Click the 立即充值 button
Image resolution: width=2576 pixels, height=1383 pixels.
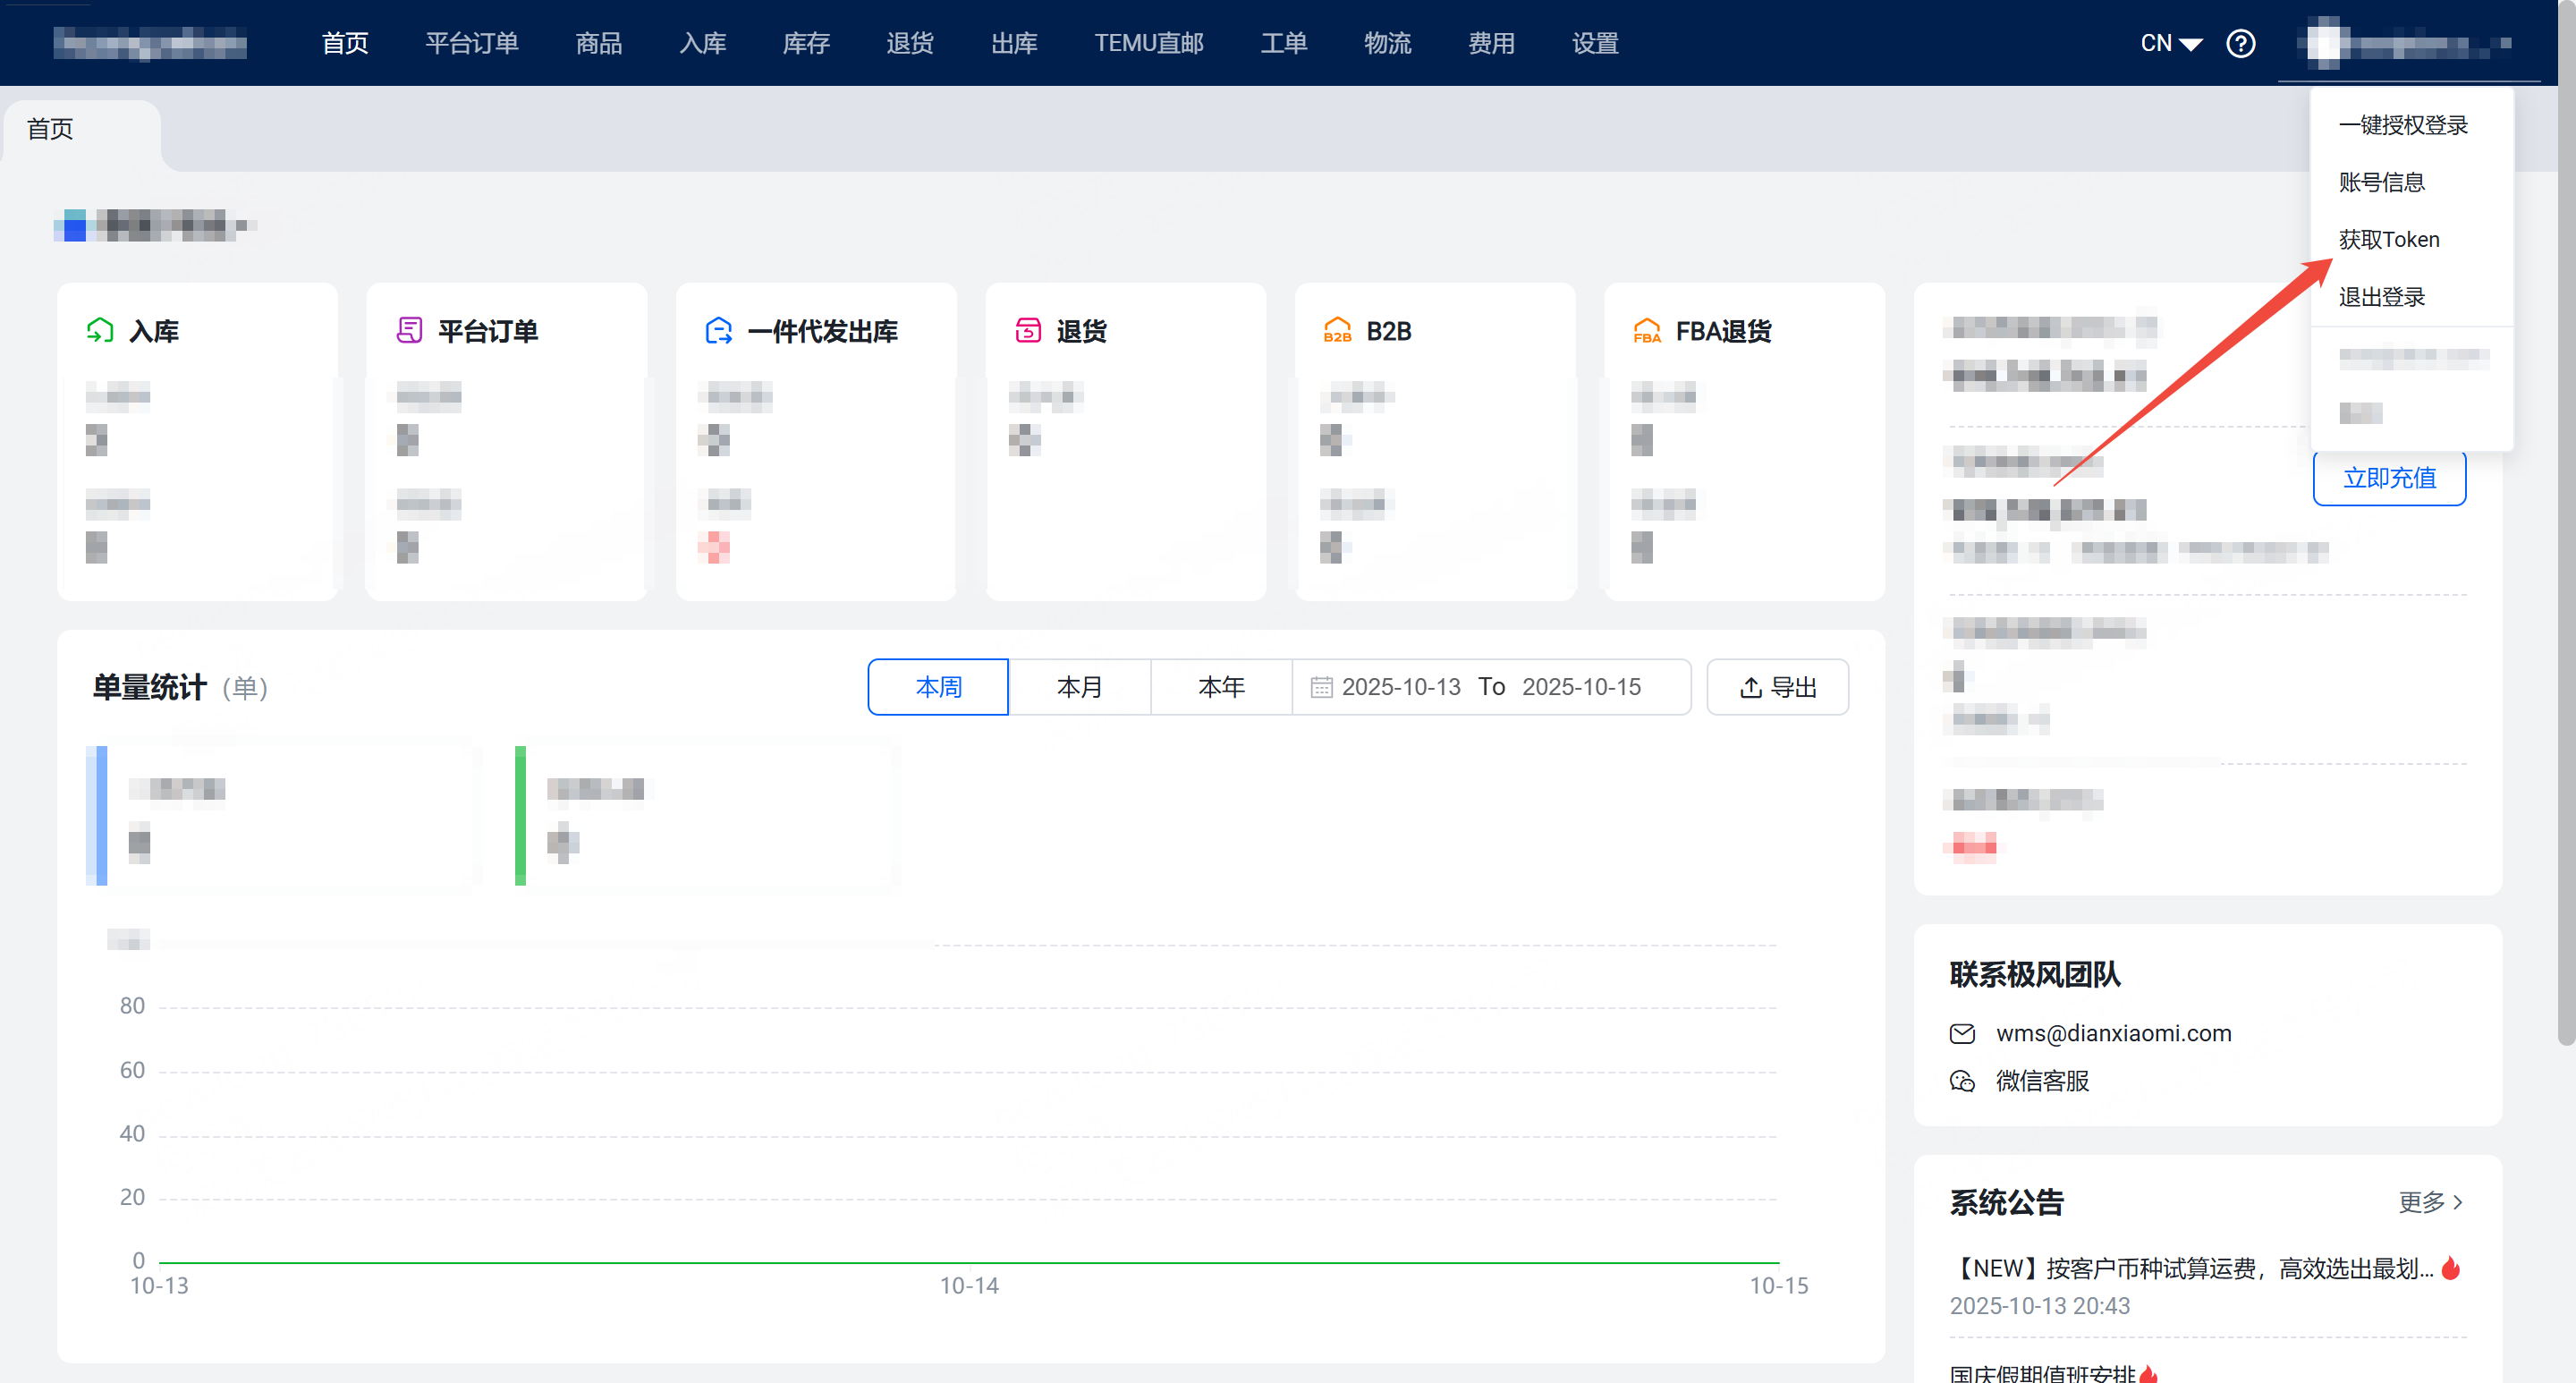2389,478
